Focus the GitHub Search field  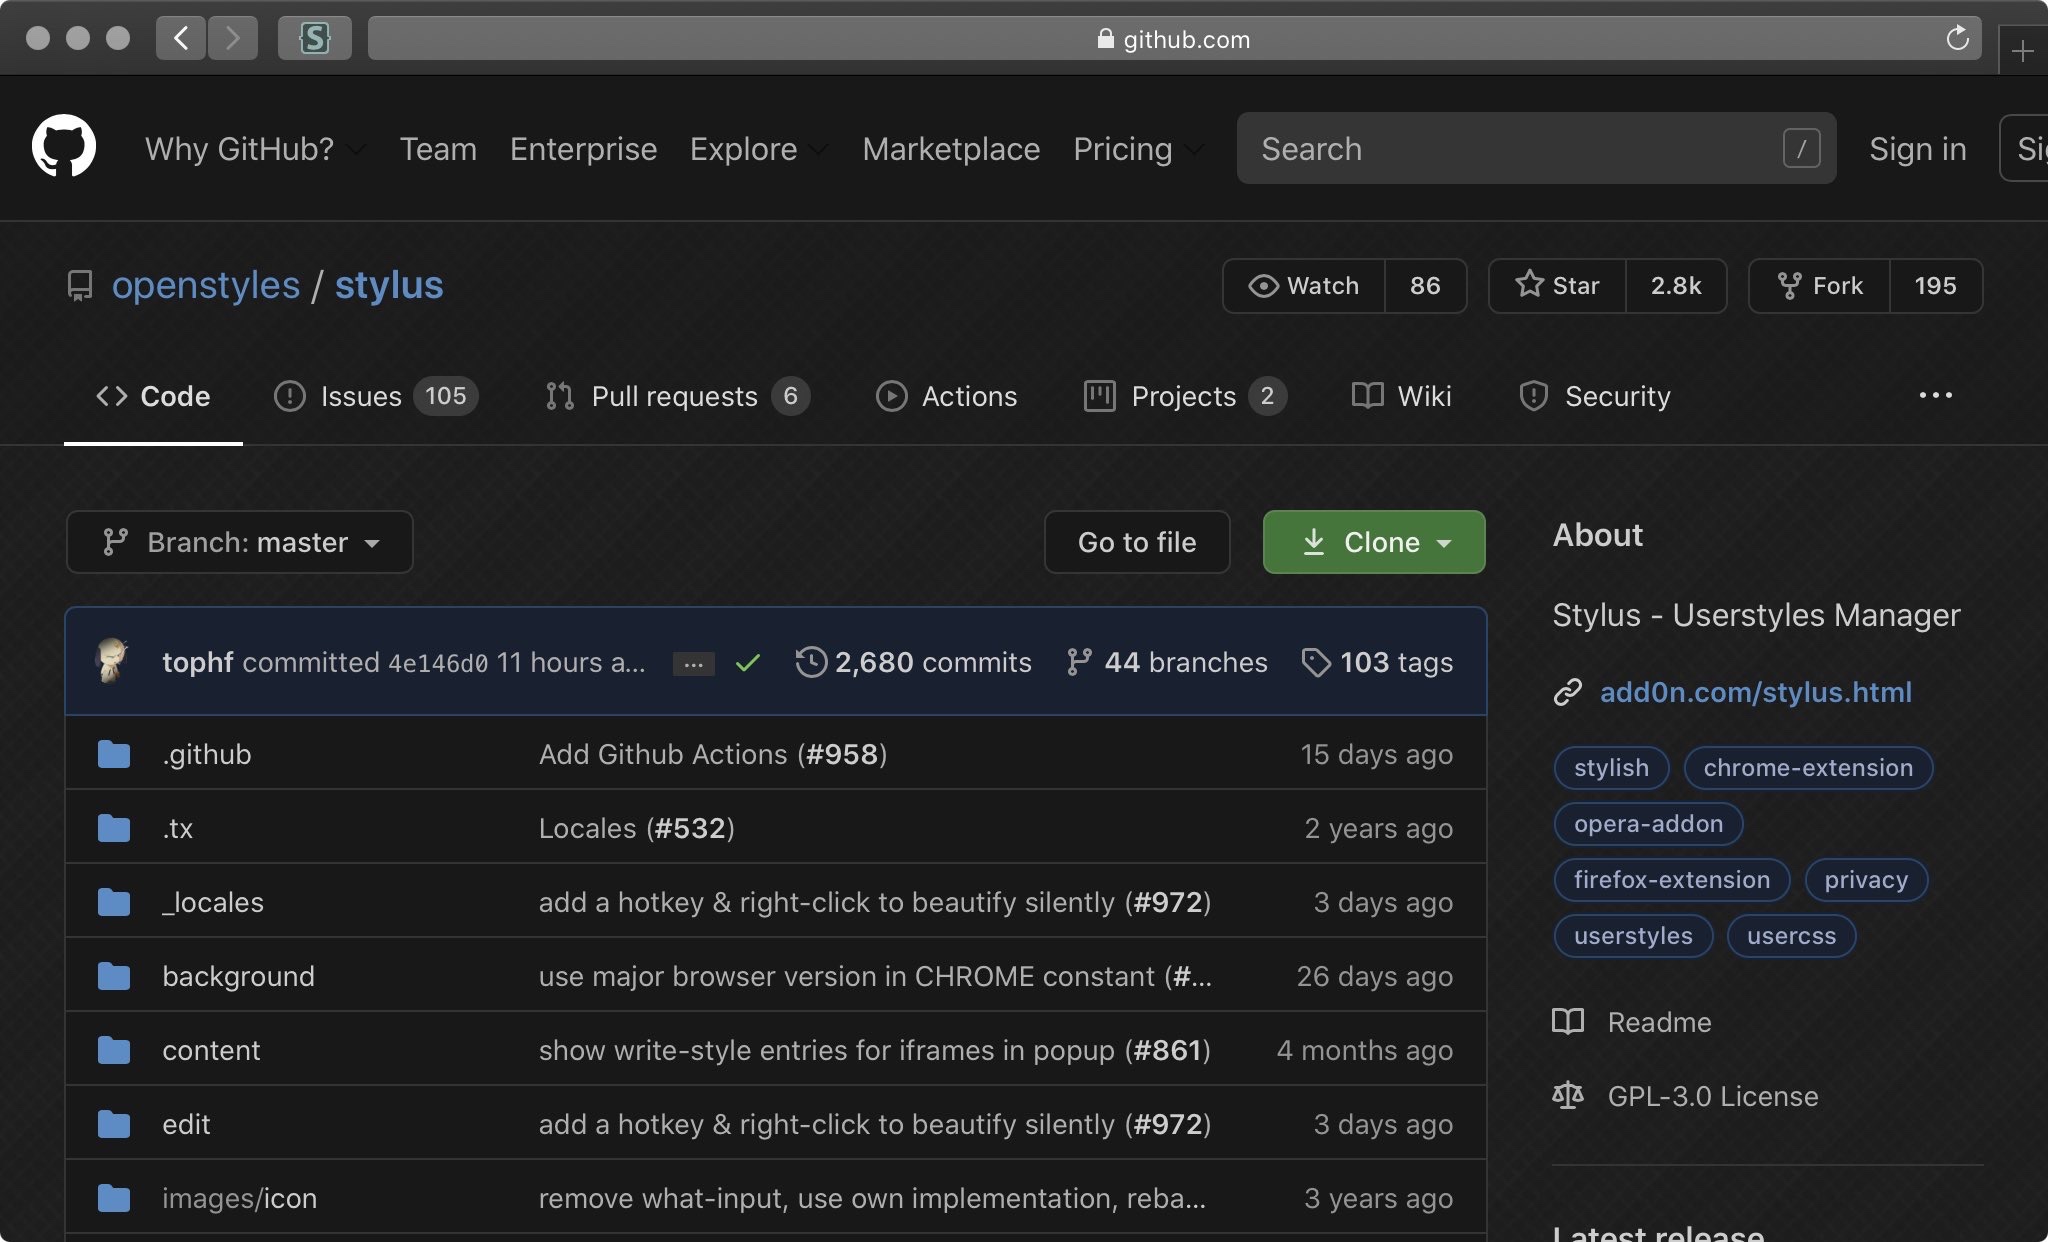click(x=1536, y=148)
